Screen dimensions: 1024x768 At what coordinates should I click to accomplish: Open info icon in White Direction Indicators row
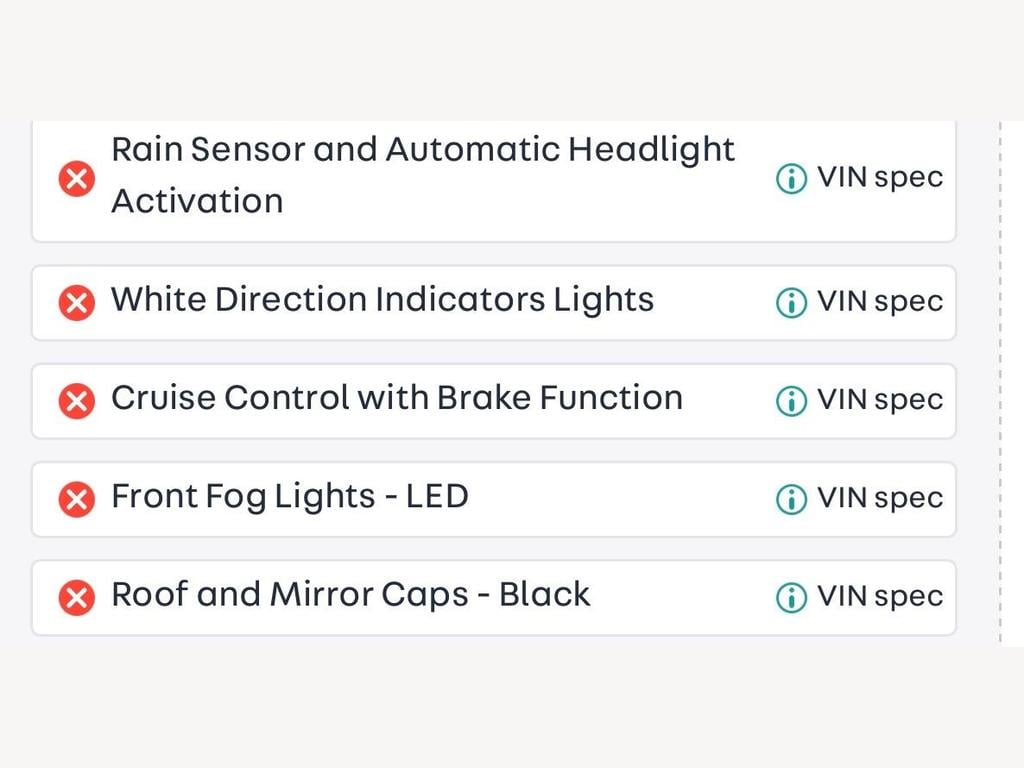point(792,303)
